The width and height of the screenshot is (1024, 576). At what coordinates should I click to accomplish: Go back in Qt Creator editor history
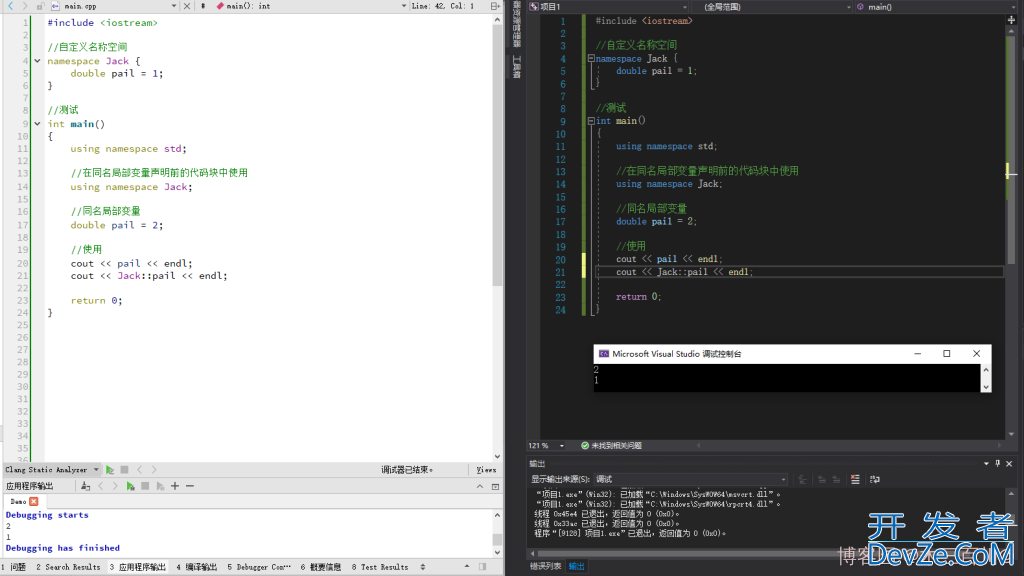click(x=10, y=6)
